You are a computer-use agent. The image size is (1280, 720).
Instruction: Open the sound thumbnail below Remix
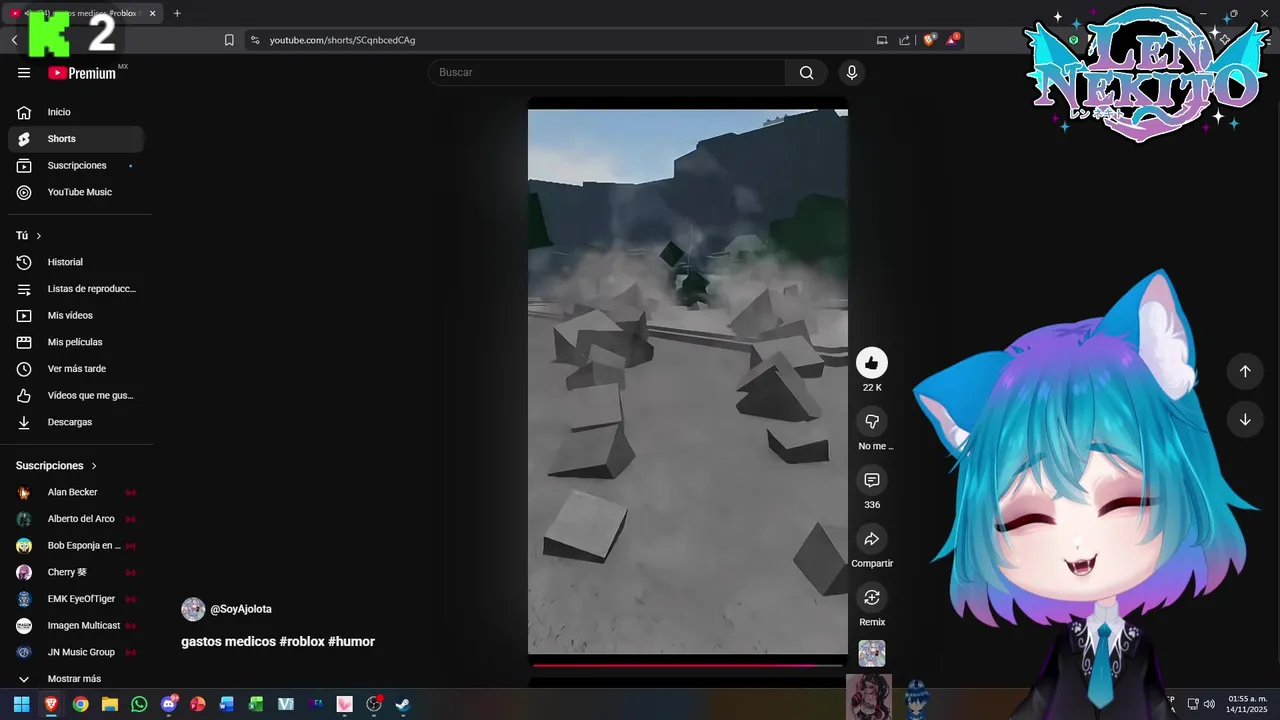[x=872, y=653]
